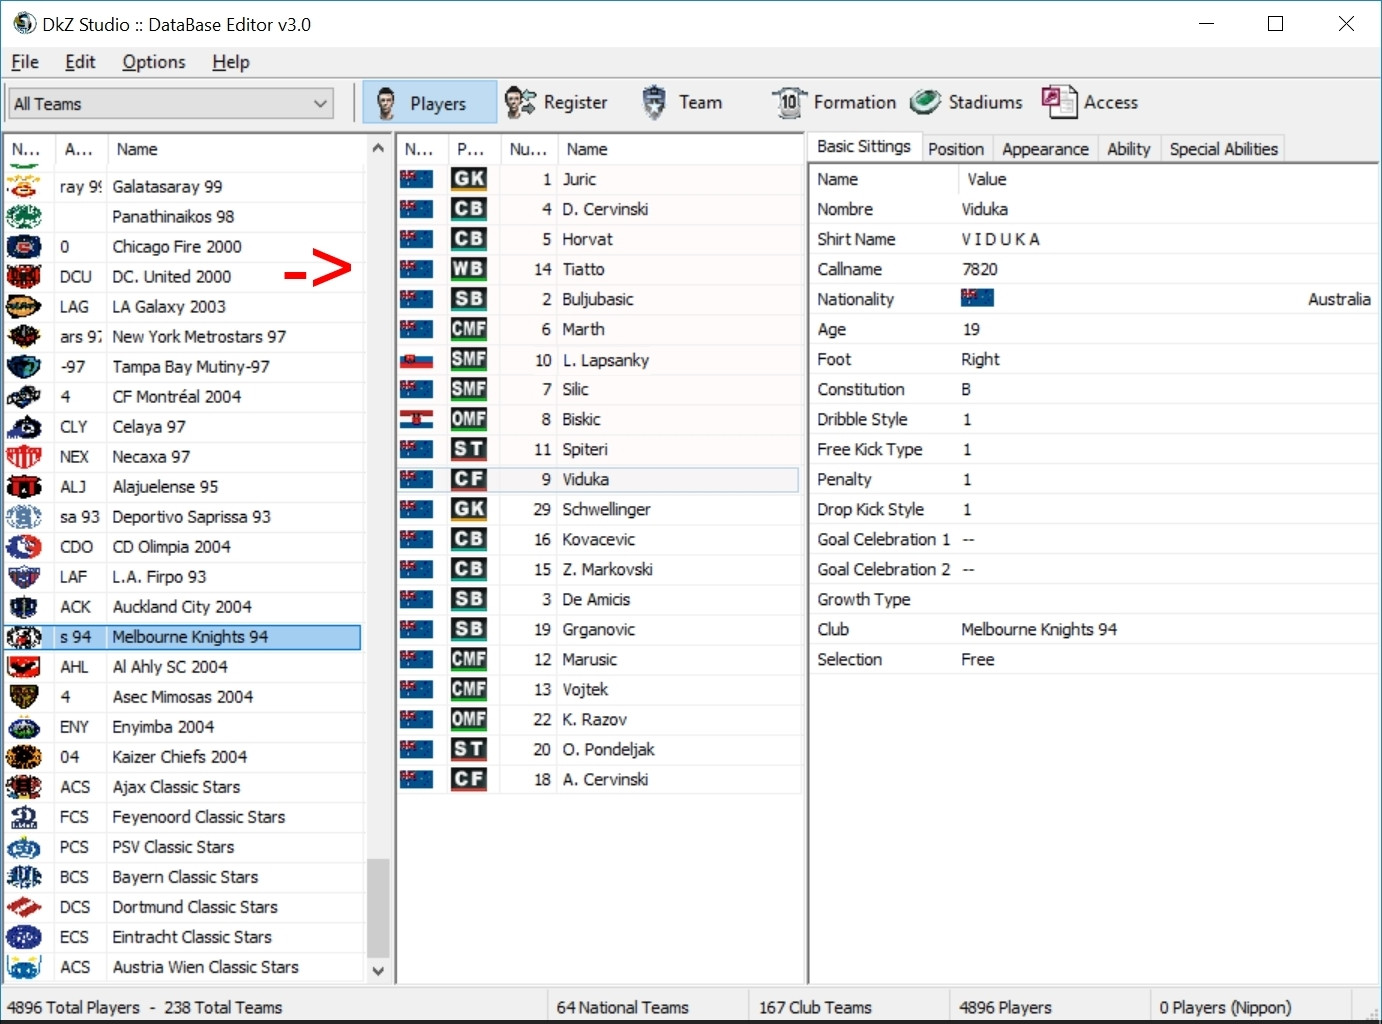
Task: Select Bayern Classic Stars team
Action: (185, 877)
